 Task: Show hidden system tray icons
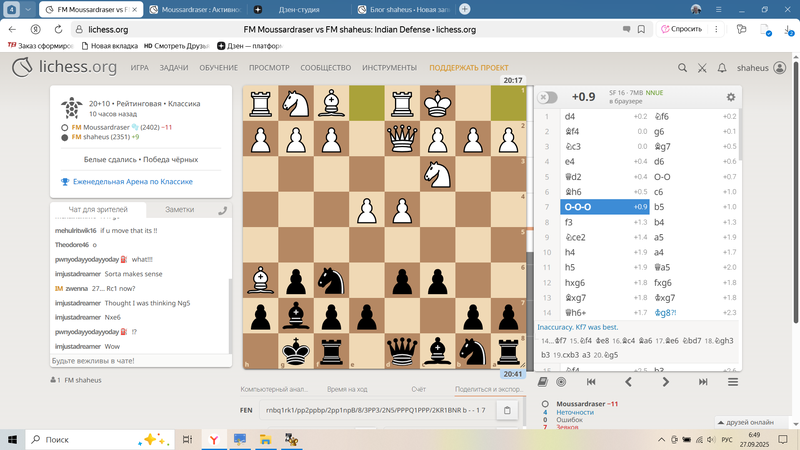pos(661,439)
